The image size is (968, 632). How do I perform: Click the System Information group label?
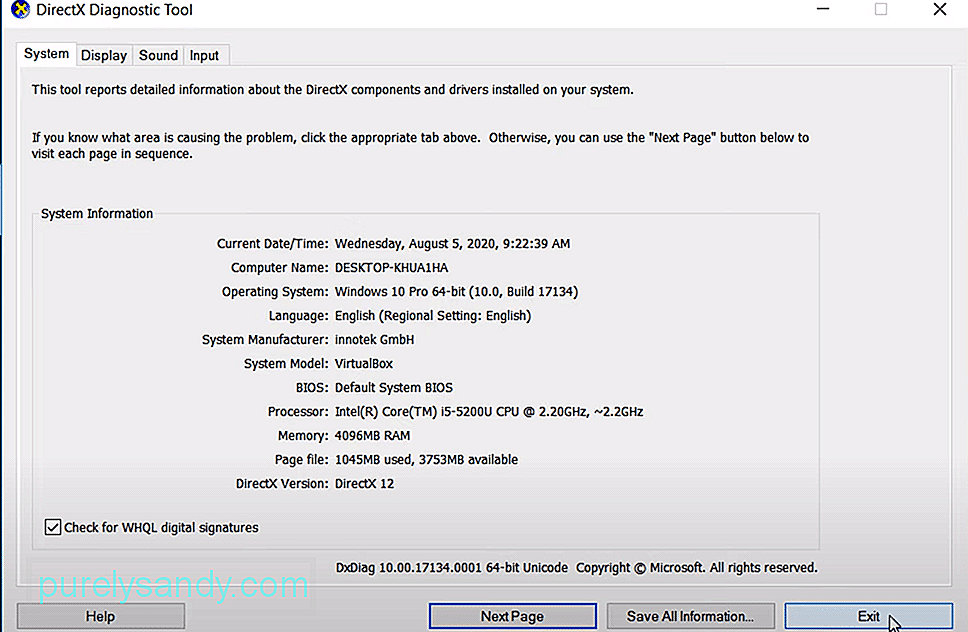point(97,214)
